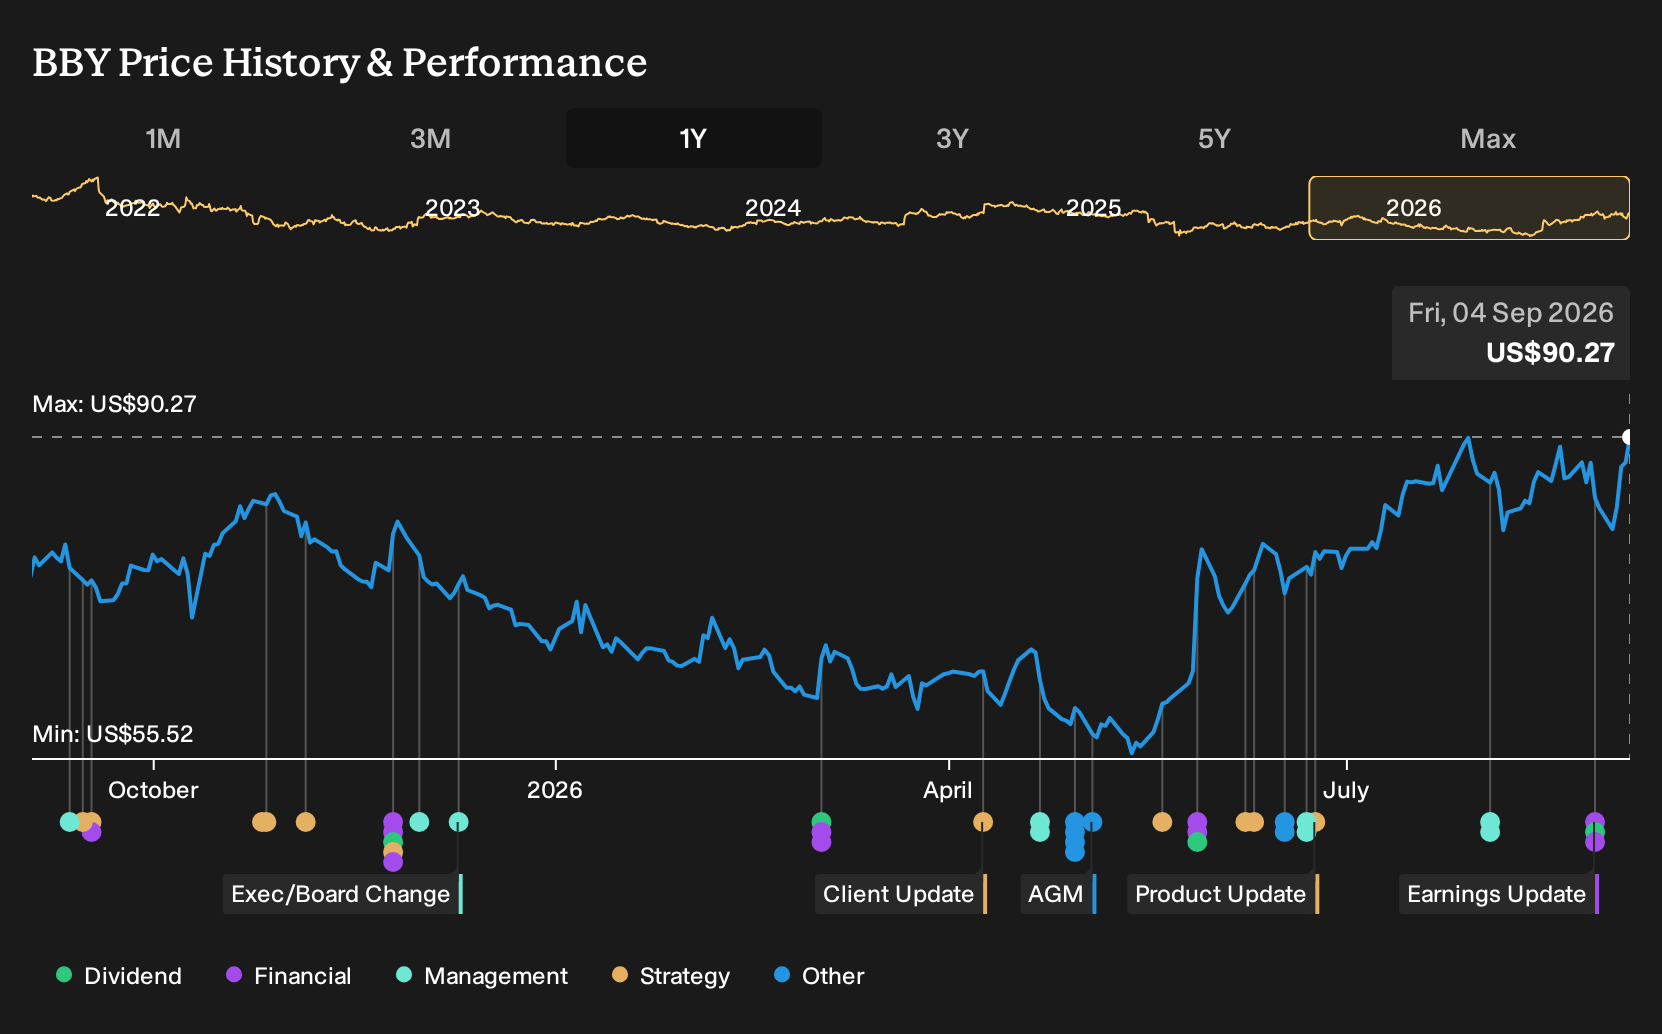Toggle Dividend events in the legend

click(x=119, y=976)
